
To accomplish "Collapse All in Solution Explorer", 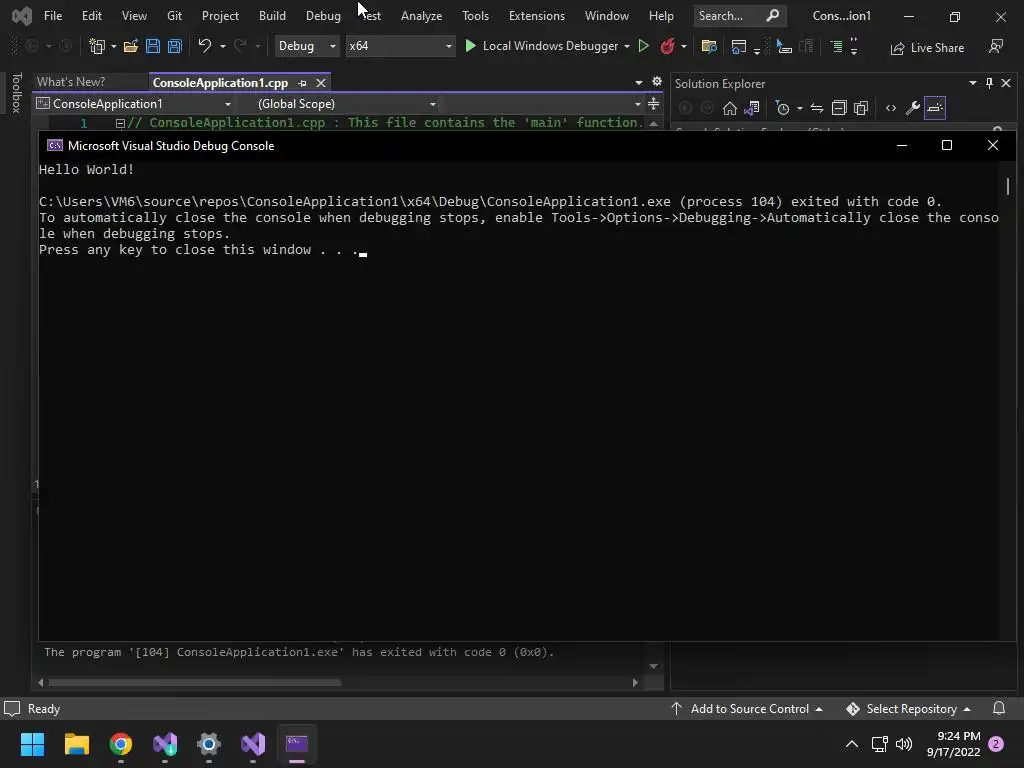I will pos(839,108).
